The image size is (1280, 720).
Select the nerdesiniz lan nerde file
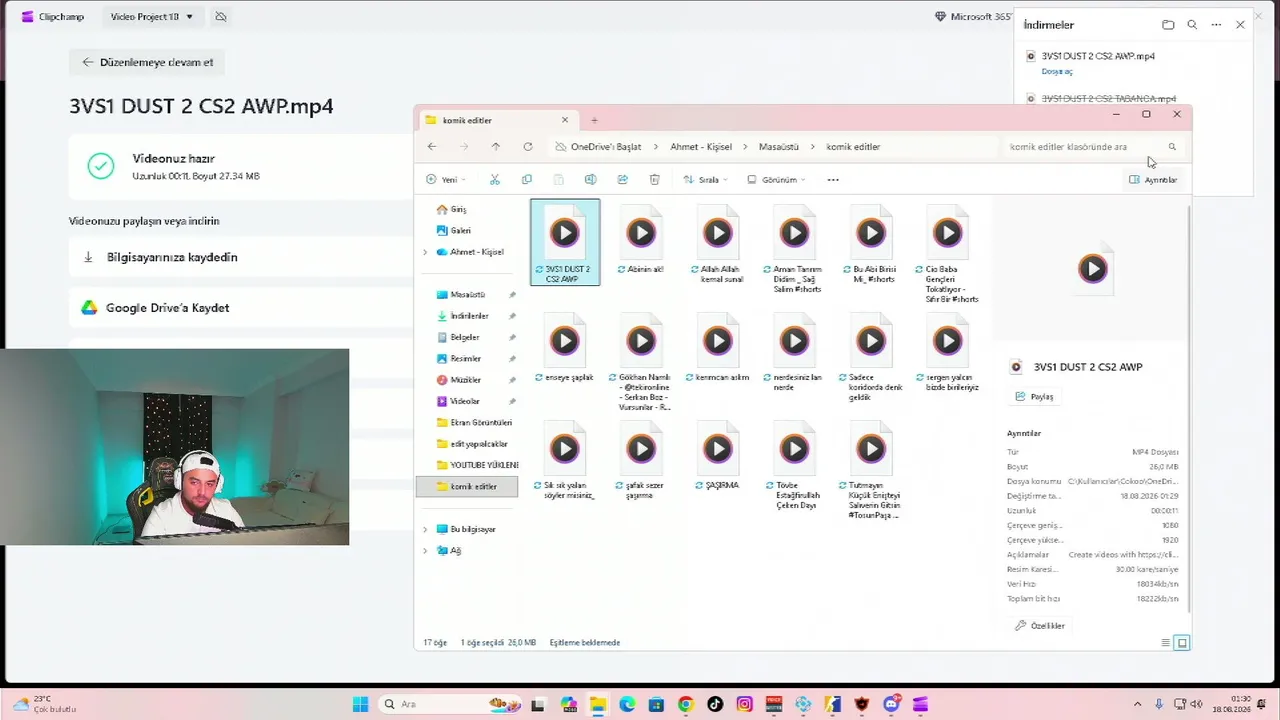(794, 353)
